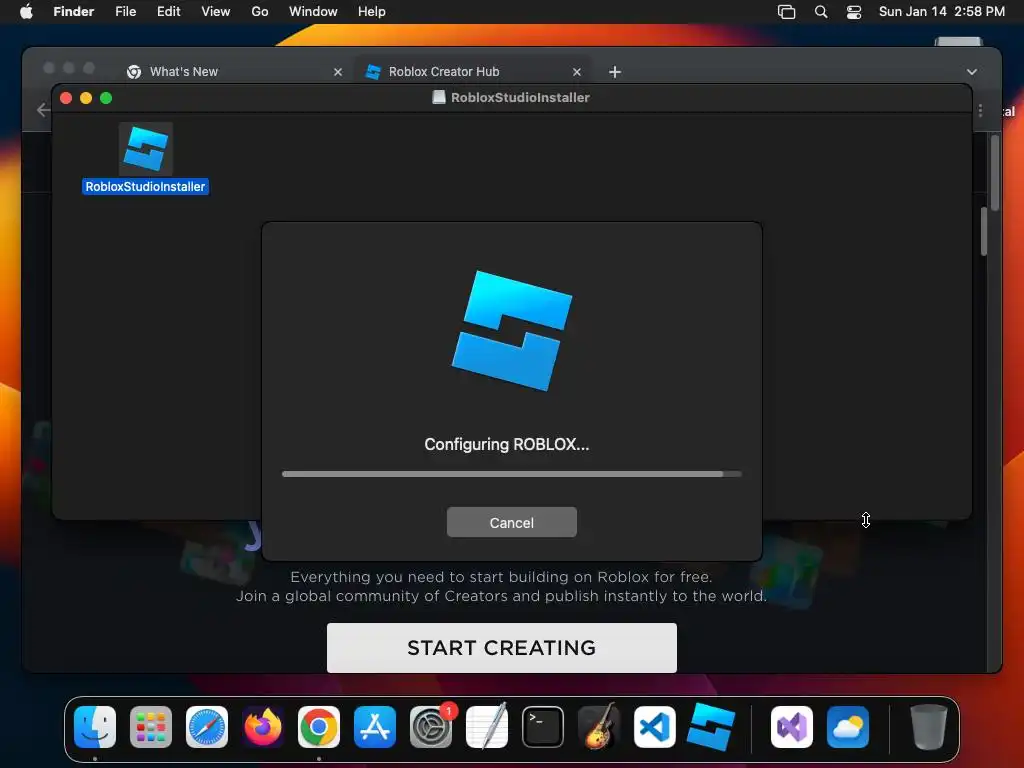This screenshot has width=1024, height=768.
Task: Click the RobloxStudioInstaller window title
Action: 520,97
